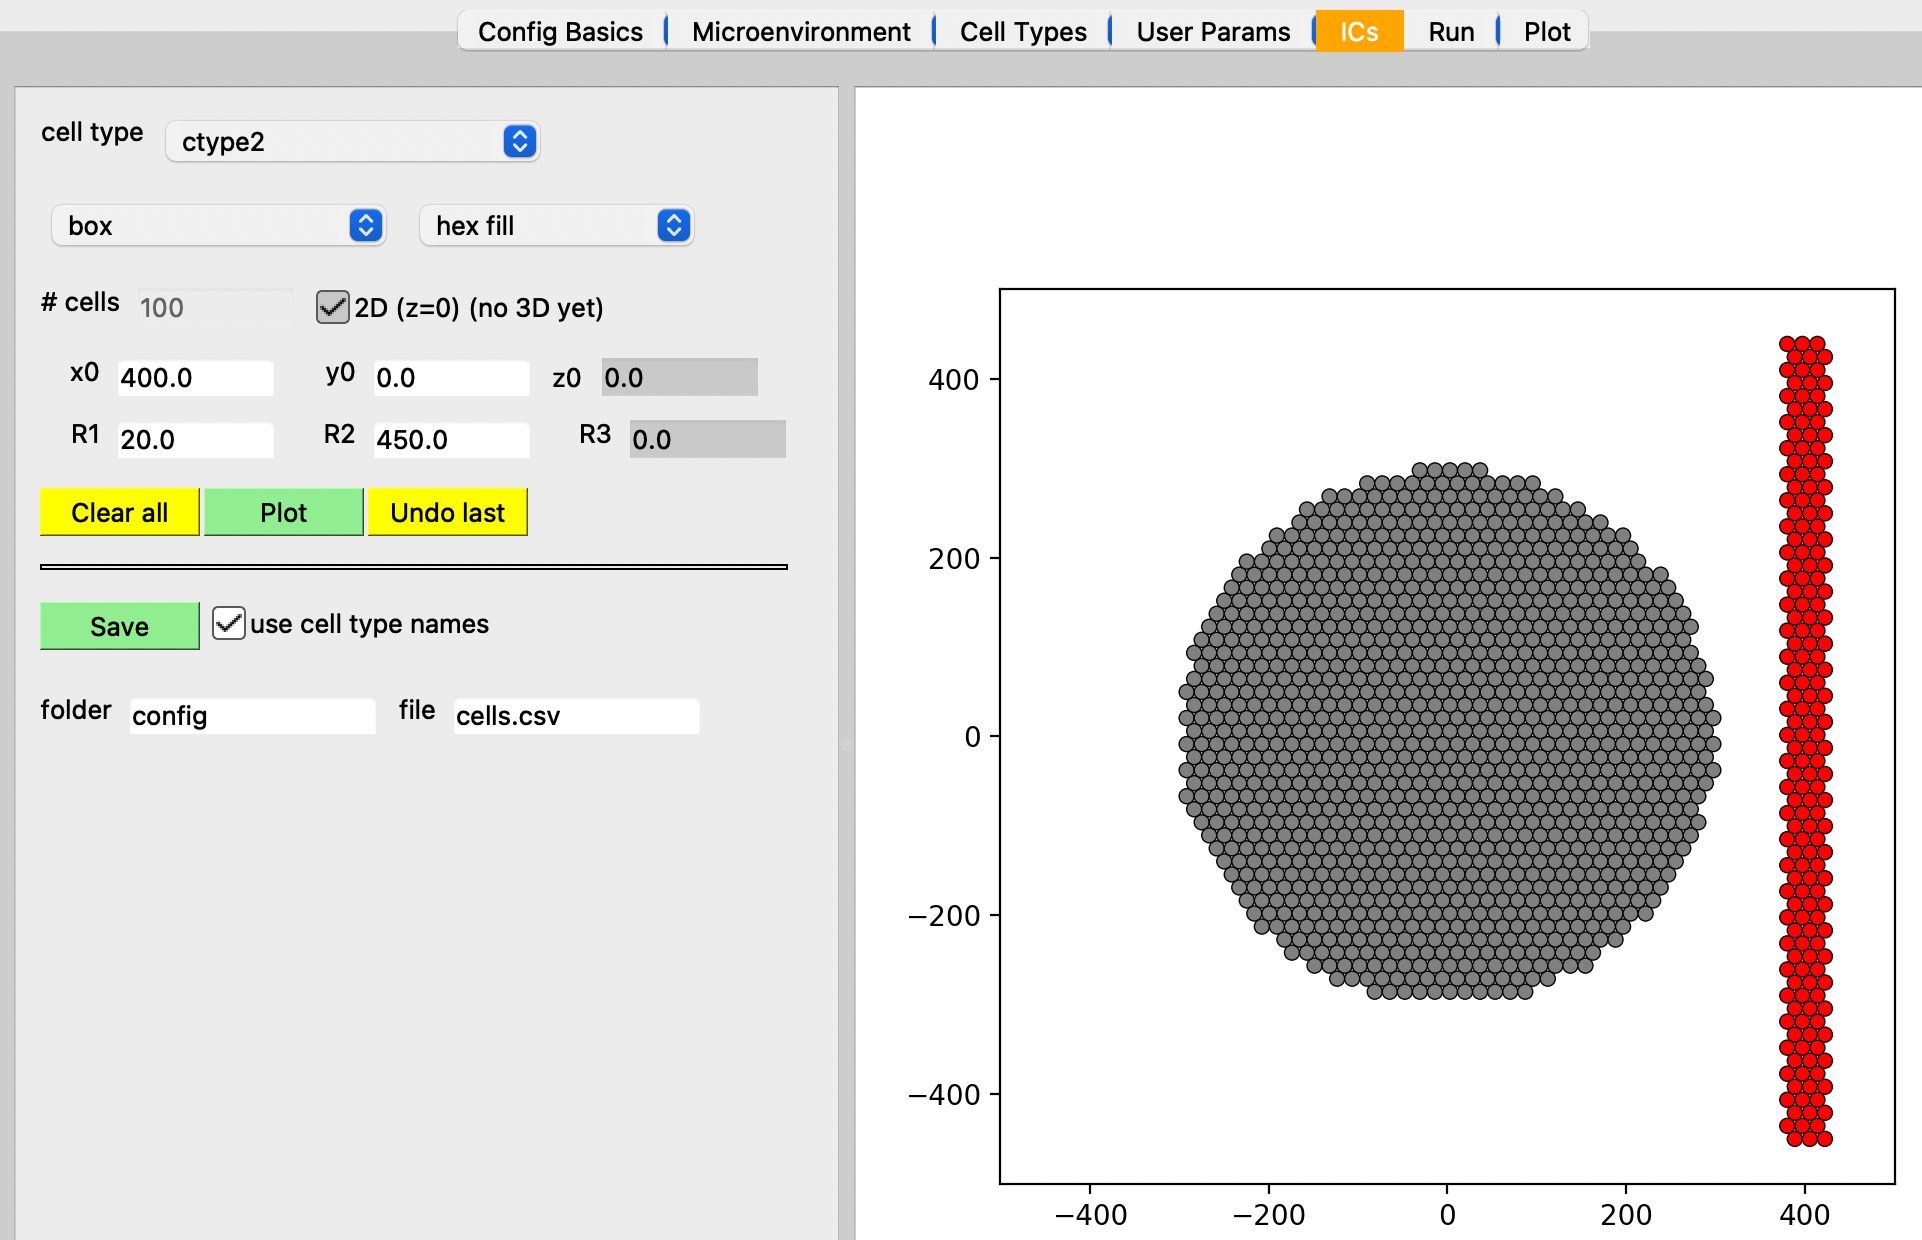
Task: Expand the box geometry dropdown
Action: pyautogui.click(x=218, y=226)
